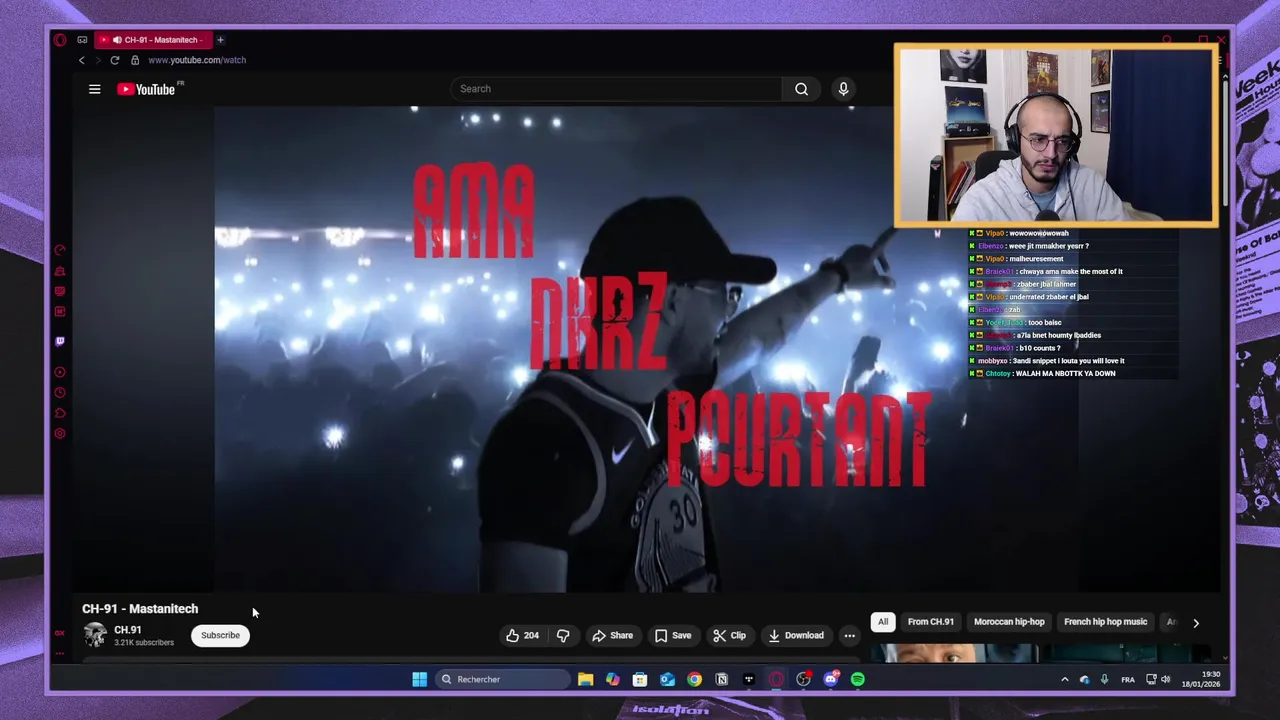Open Opera GX from the taskbar

click(x=776, y=679)
